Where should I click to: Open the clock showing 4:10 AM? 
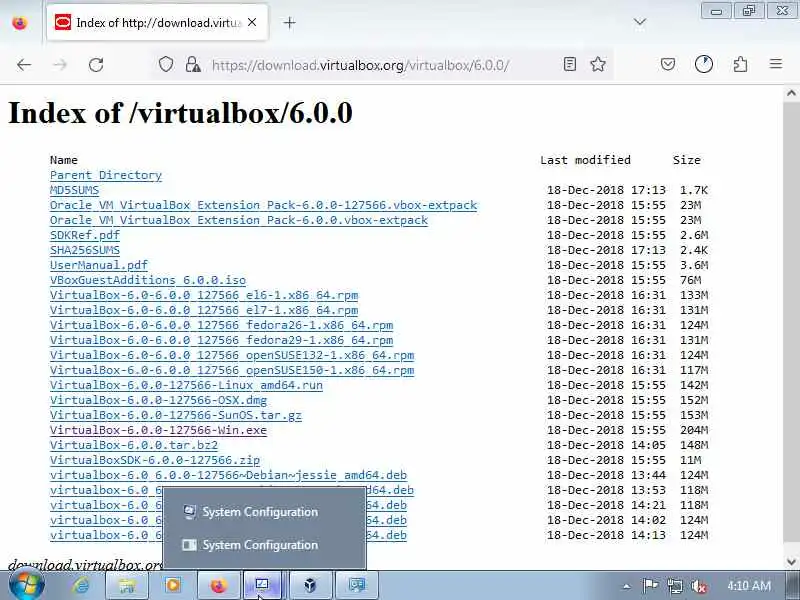[749, 585]
